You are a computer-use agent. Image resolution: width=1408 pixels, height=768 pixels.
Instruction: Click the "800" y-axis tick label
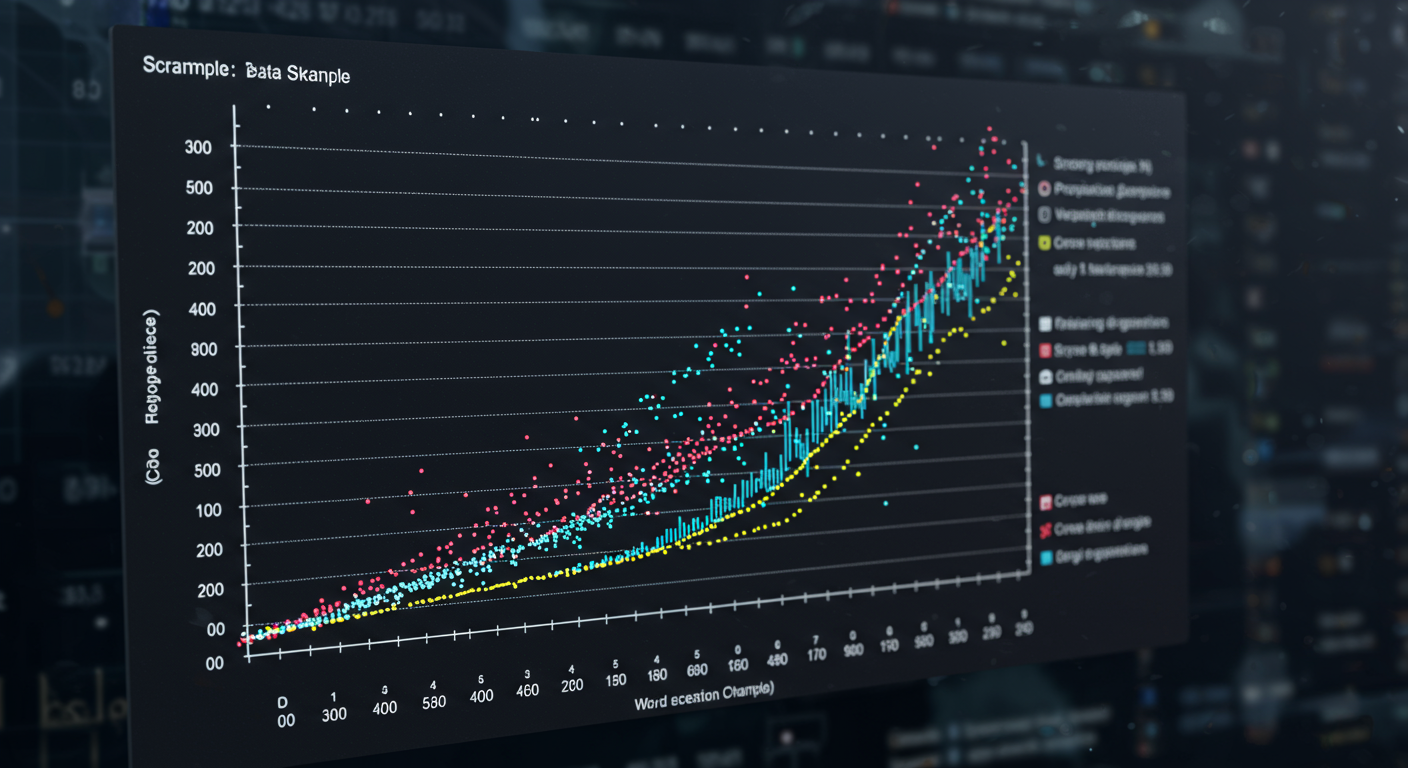coord(202,347)
